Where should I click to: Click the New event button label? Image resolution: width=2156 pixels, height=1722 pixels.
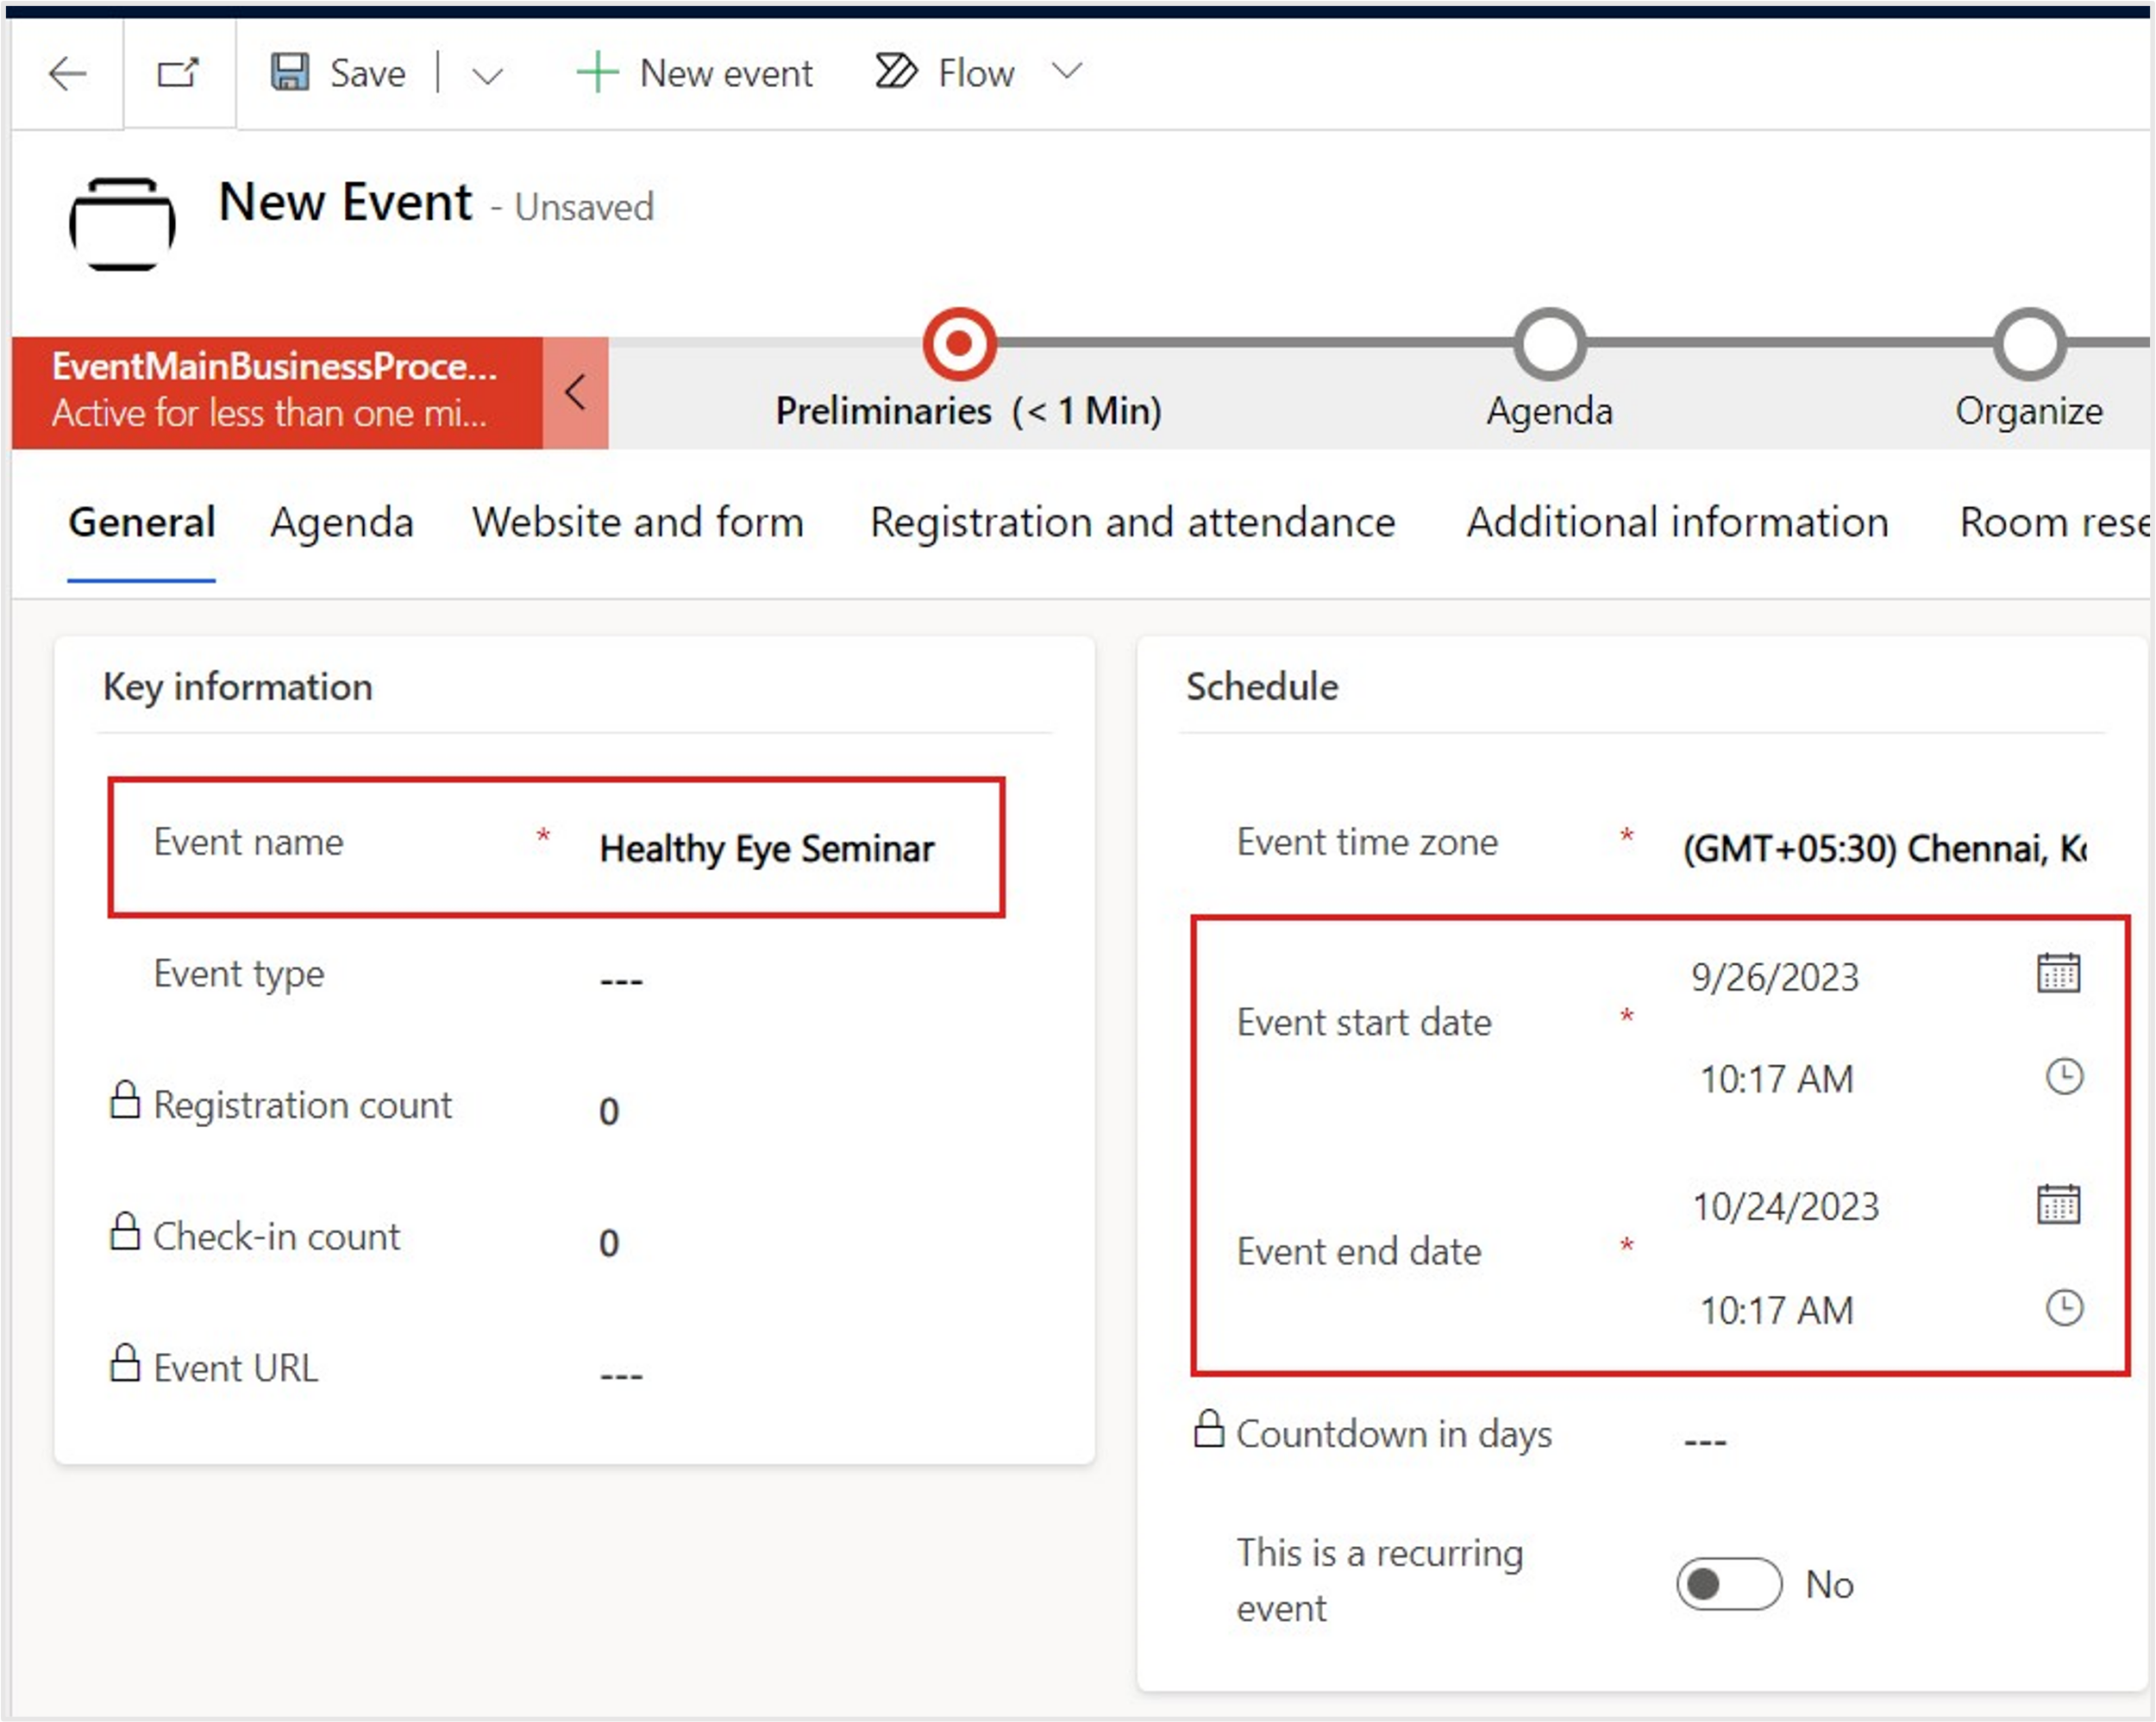726,74
